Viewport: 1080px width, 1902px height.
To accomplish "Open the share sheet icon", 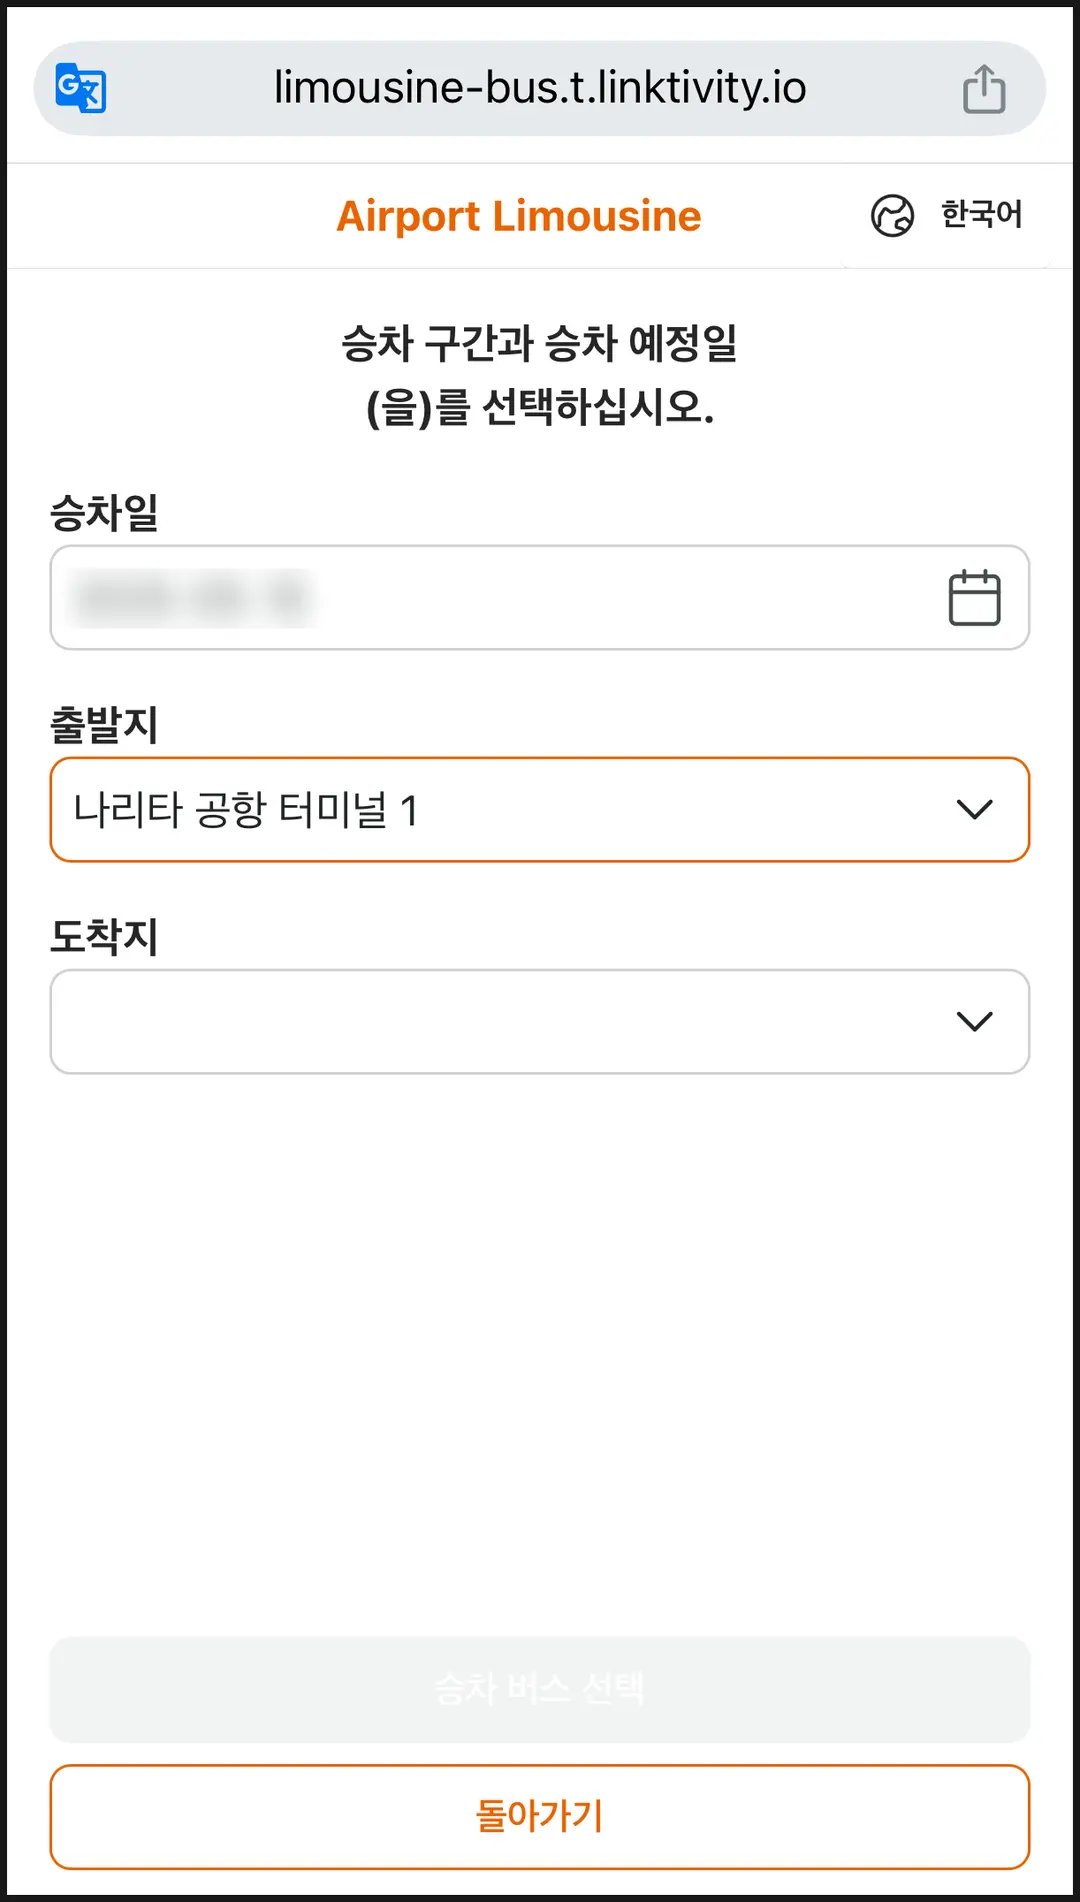I will pyautogui.click(x=984, y=88).
